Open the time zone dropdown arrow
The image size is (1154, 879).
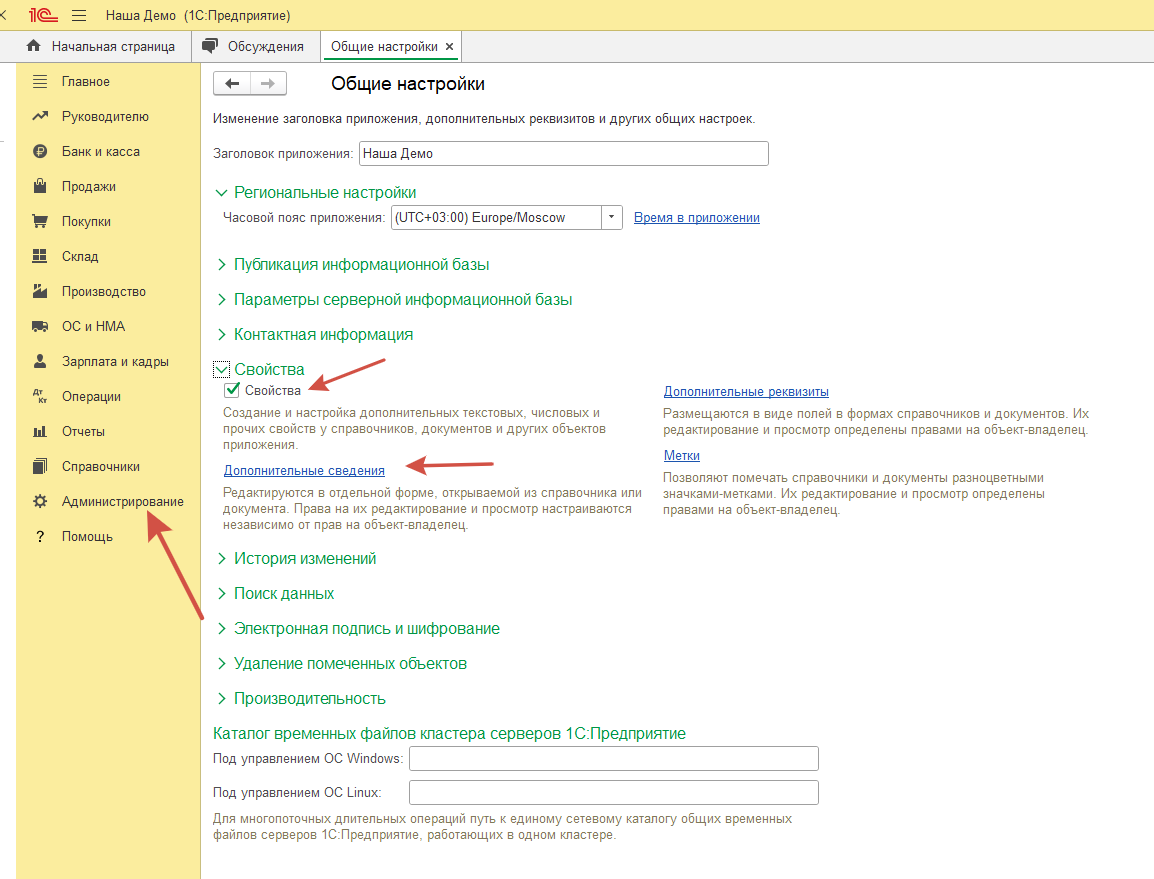click(x=612, y=218)
